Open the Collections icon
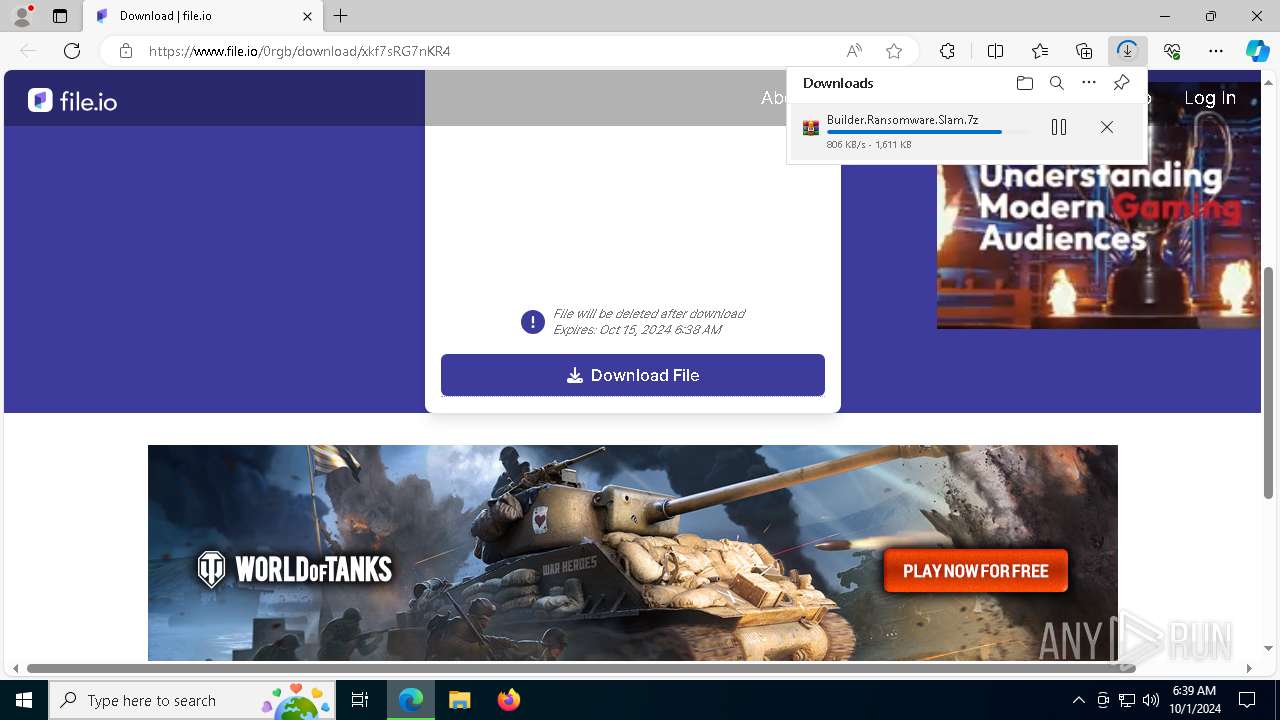Image resolution: width=1280 pixels, height=720 pixels. coord(1084,51)
